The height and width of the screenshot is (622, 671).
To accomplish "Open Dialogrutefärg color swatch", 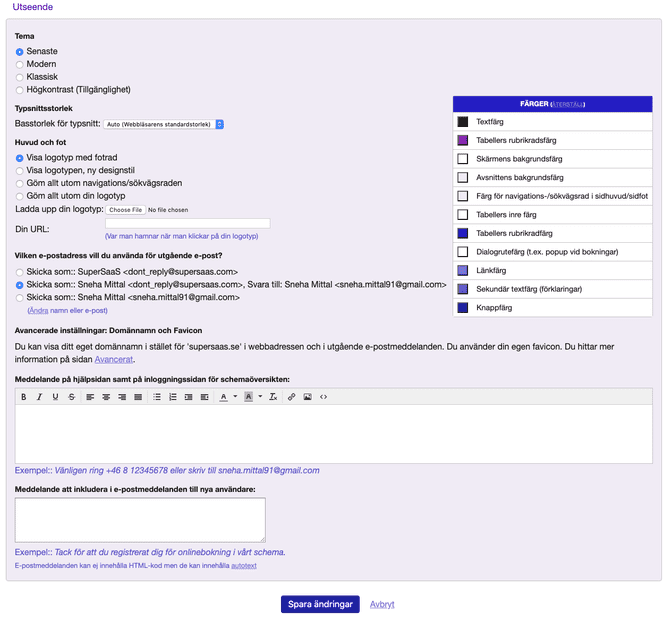I will pos(463,252).
